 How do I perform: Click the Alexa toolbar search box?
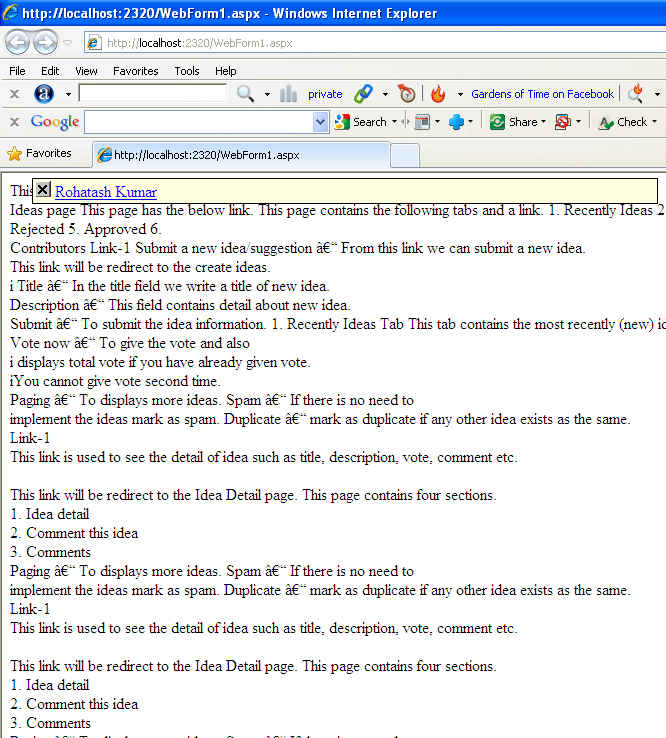pyautogui.click(x=152, y=93)
